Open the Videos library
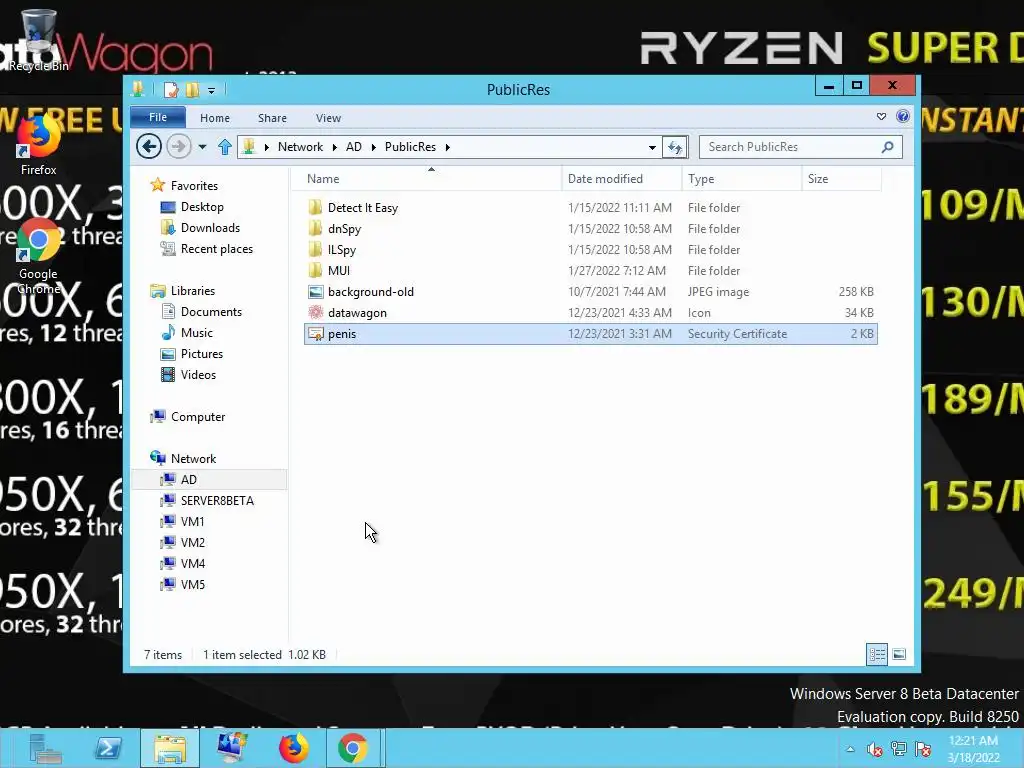The height and width of the screenshot is (768, 1024). tap(198, 375)
